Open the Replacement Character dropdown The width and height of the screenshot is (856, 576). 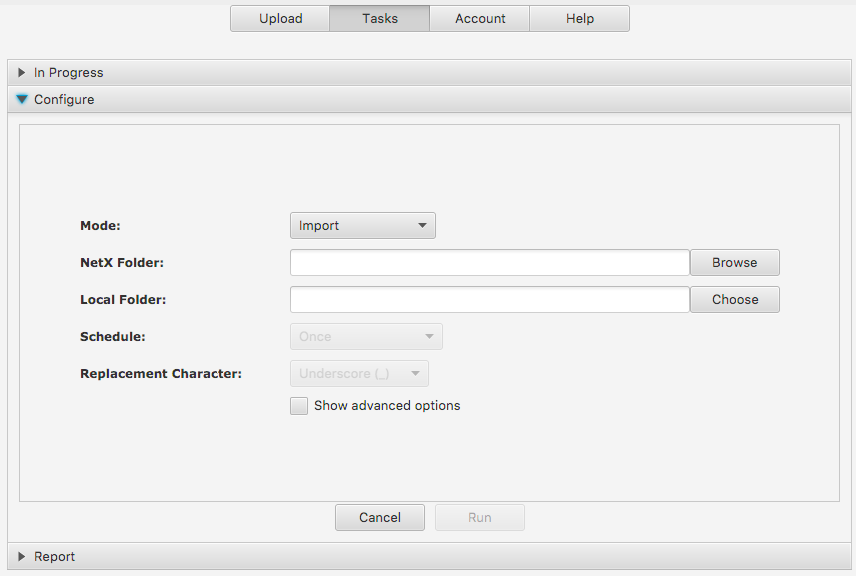(359, 374)
